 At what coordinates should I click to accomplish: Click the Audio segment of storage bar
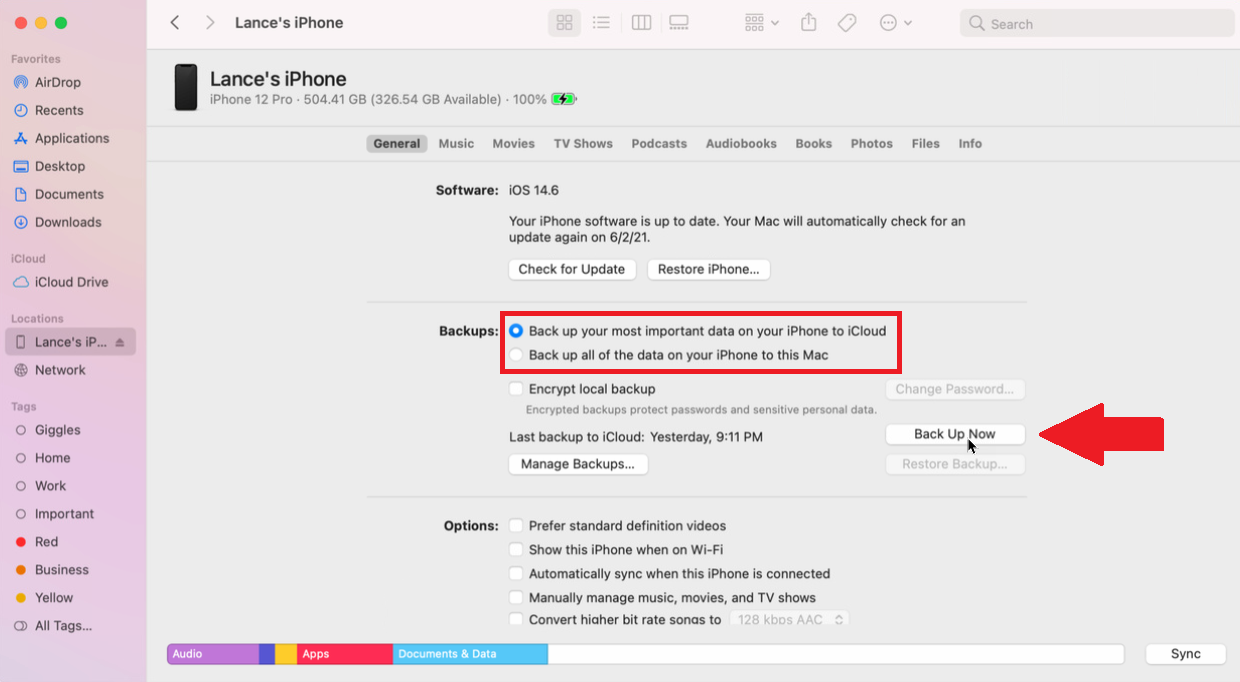(213, 654)
